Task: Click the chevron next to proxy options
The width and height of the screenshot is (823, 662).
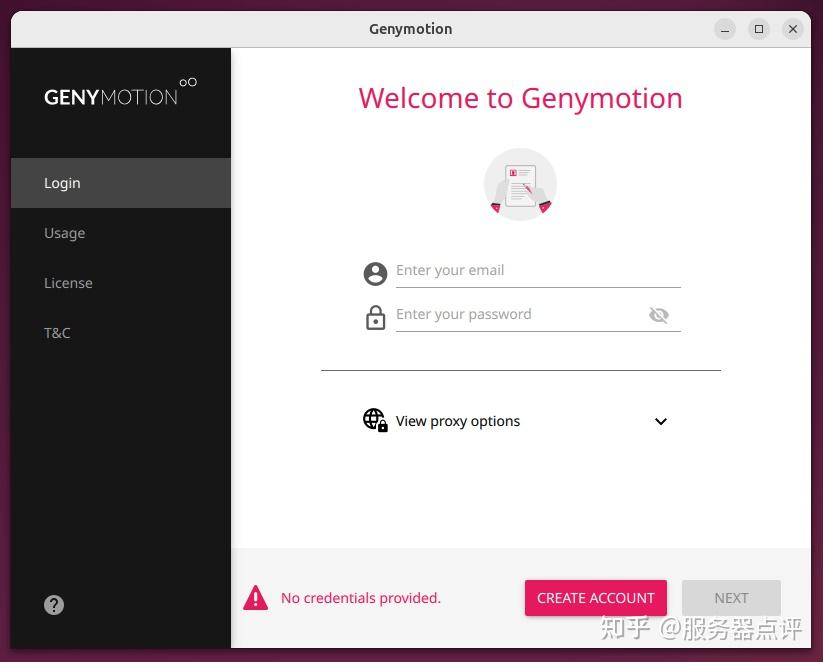Action: tap(660, 421)
